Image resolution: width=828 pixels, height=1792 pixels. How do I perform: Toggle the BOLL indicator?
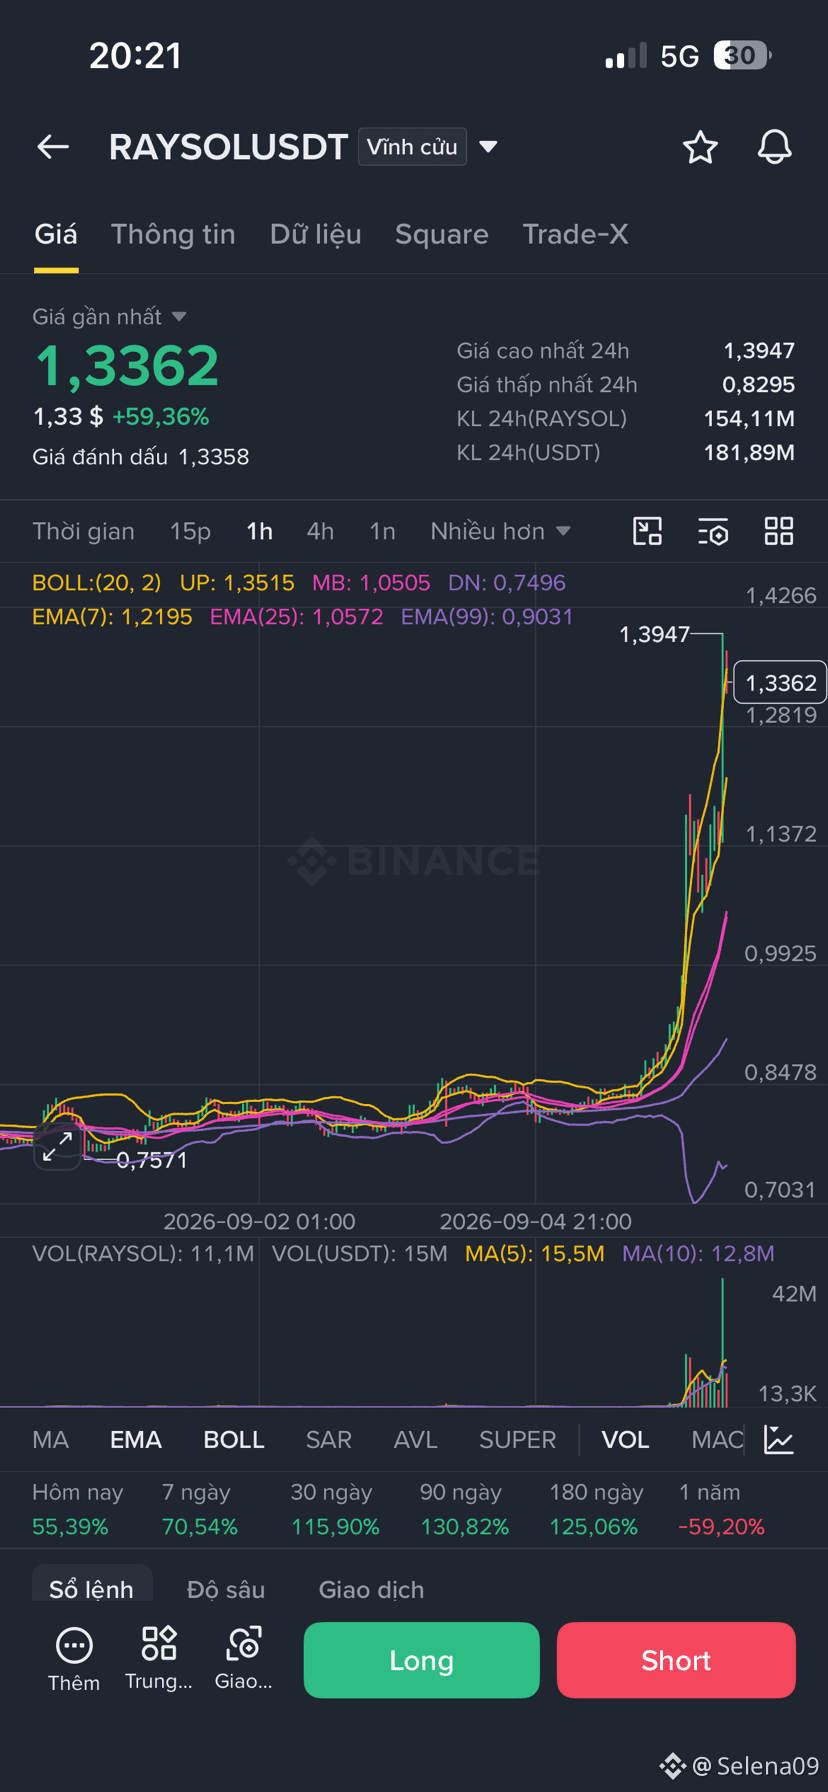pyautogui.click(x=234, y=1439)
